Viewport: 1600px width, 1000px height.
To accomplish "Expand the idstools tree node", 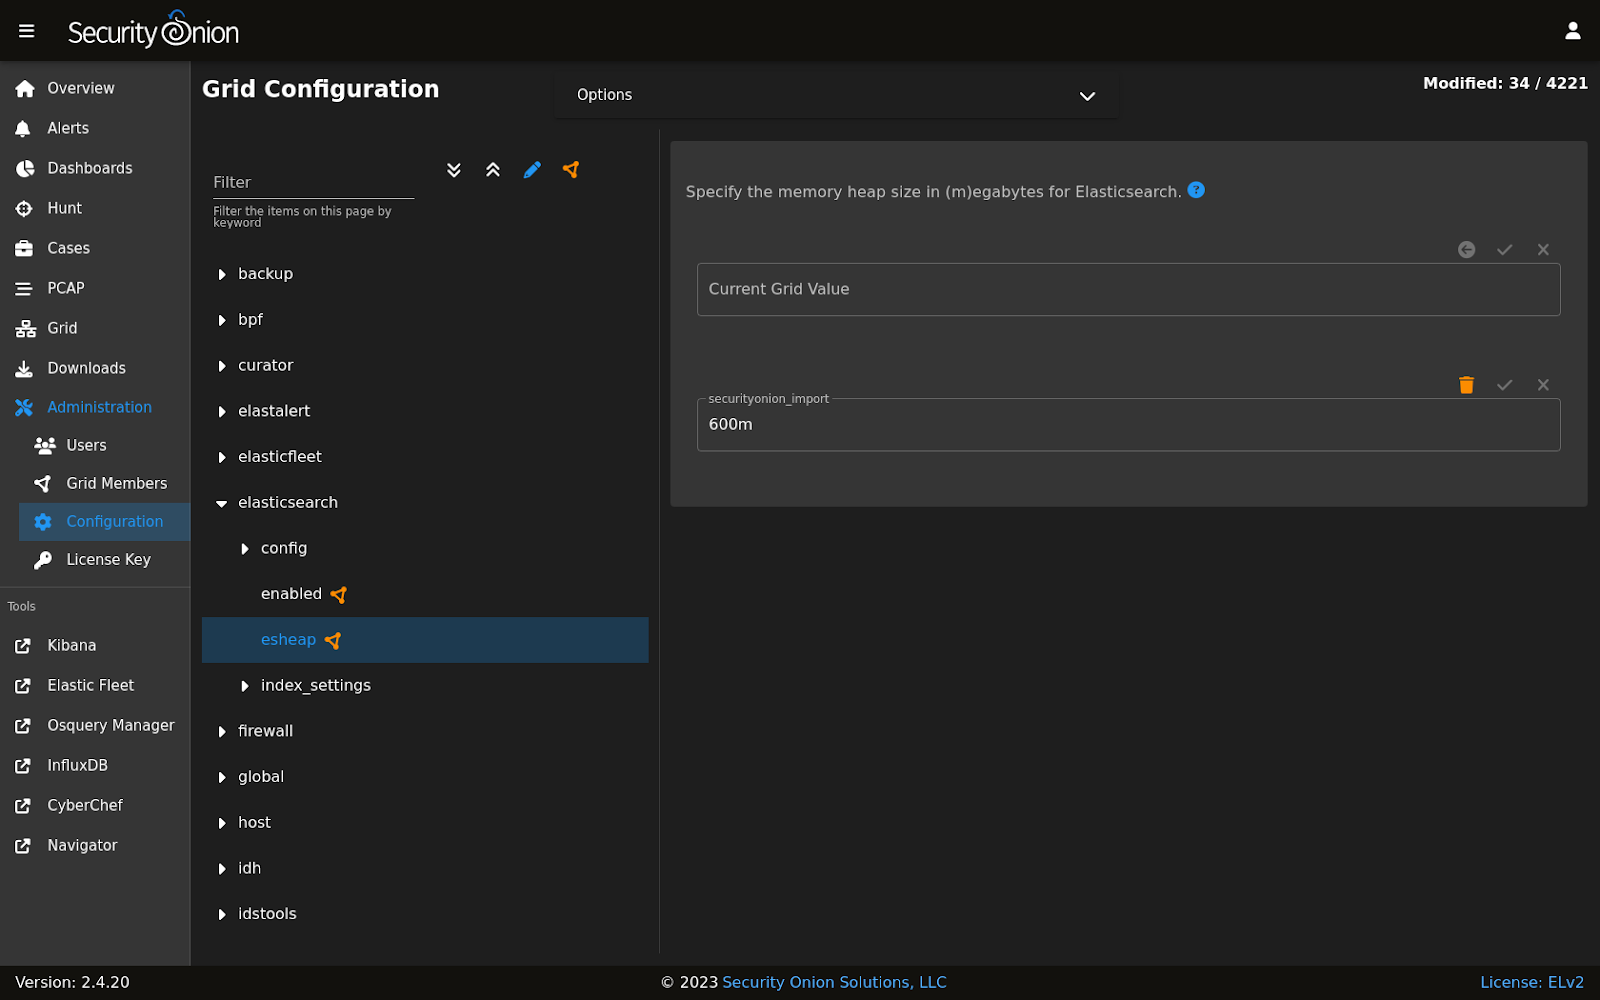I will 222,914.
